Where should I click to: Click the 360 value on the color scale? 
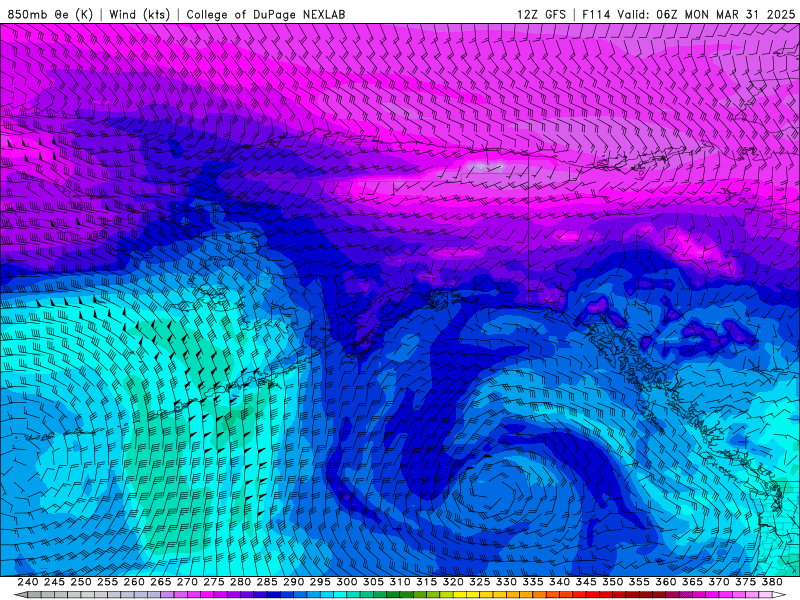666,582
